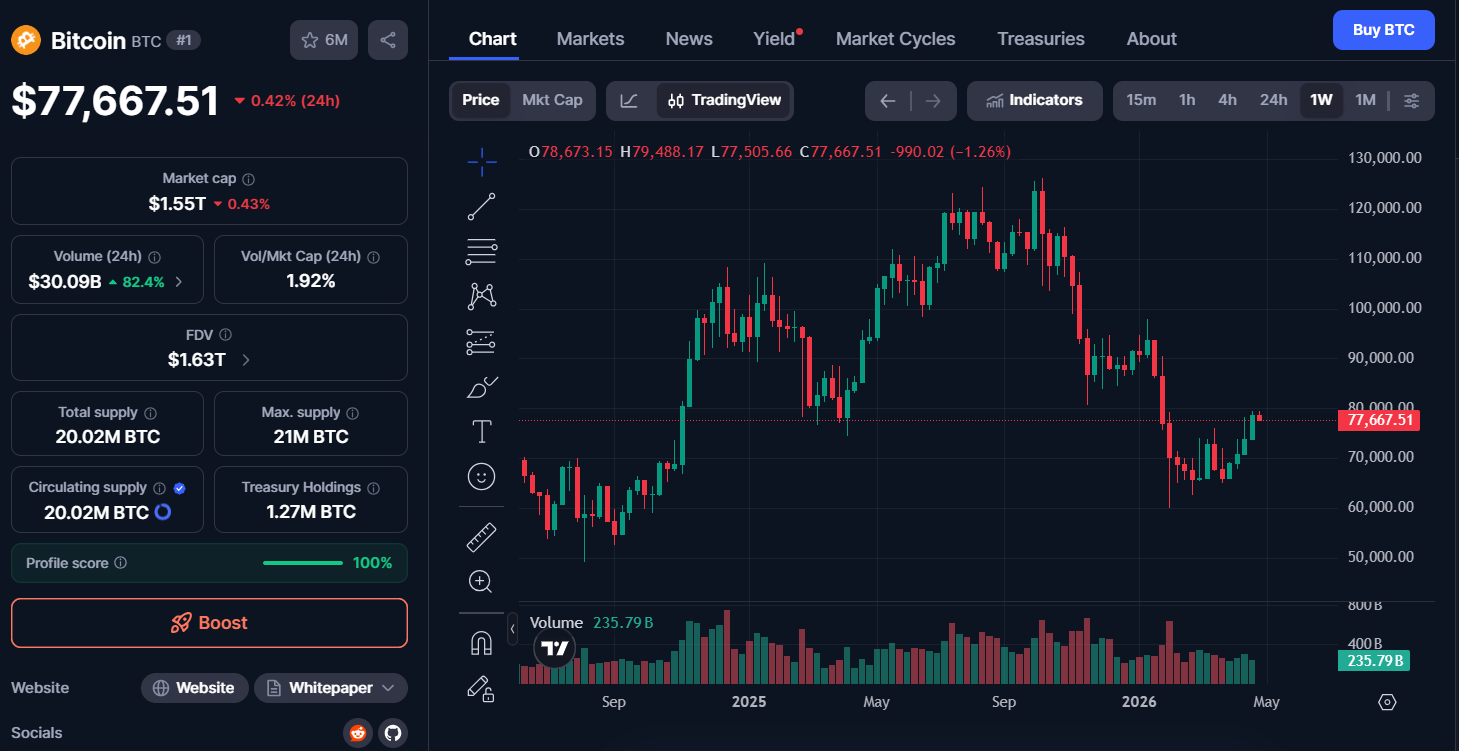Click the Buy BTC button
This screenshot has width=1459, height=751.
tap(1384, 30)
